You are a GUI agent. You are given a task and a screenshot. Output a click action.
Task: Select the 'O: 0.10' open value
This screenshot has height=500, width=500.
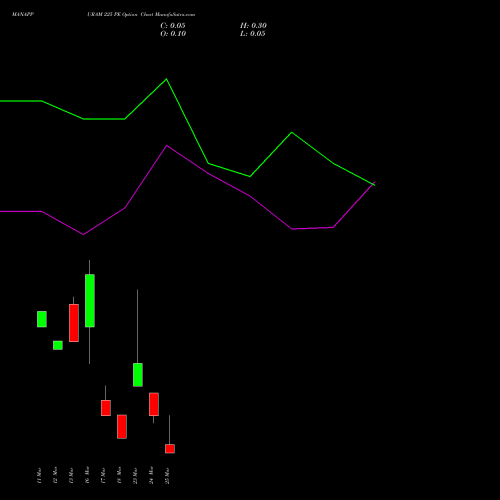[173, 33]
